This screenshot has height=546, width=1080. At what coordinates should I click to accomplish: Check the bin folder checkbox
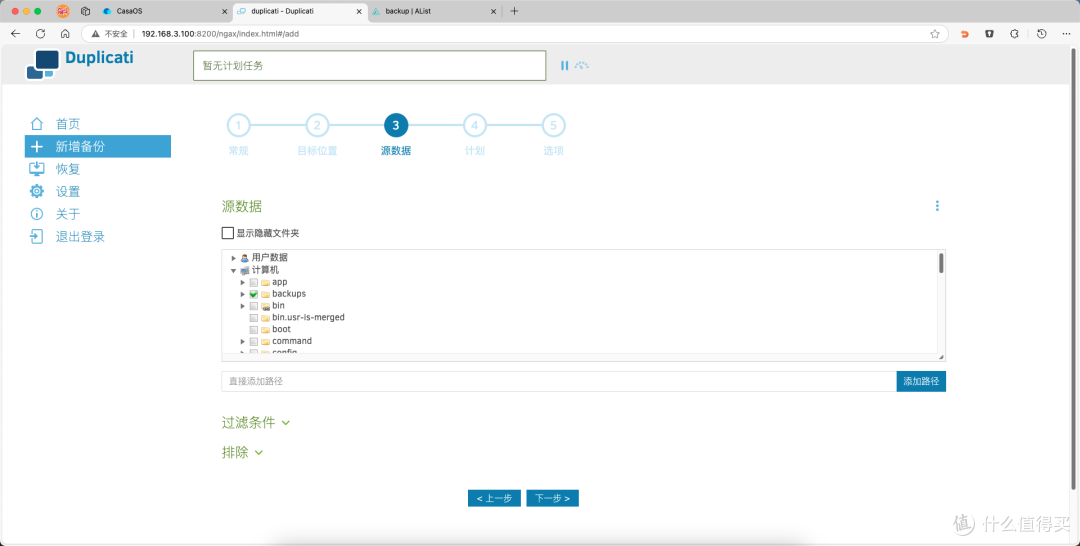253,306
